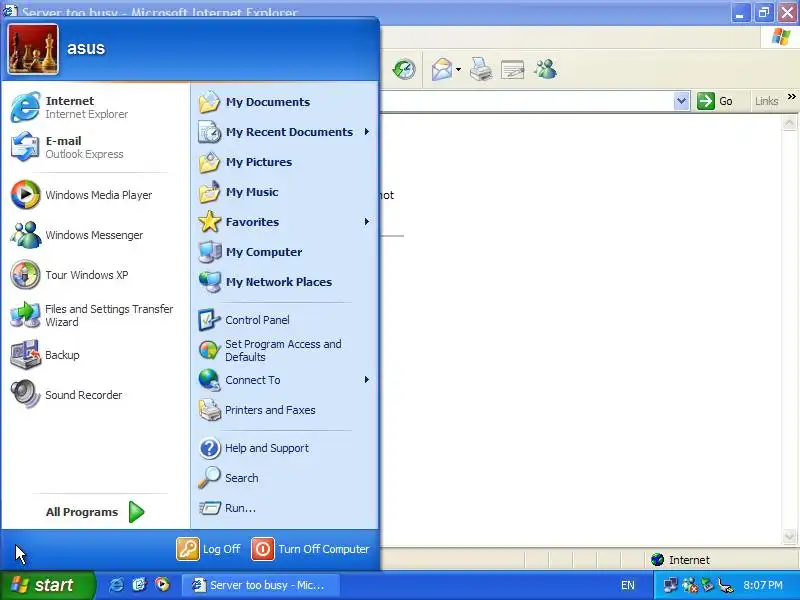
Task: Open Files and Settings Transfer Wizard
Action: click(94, 315)
